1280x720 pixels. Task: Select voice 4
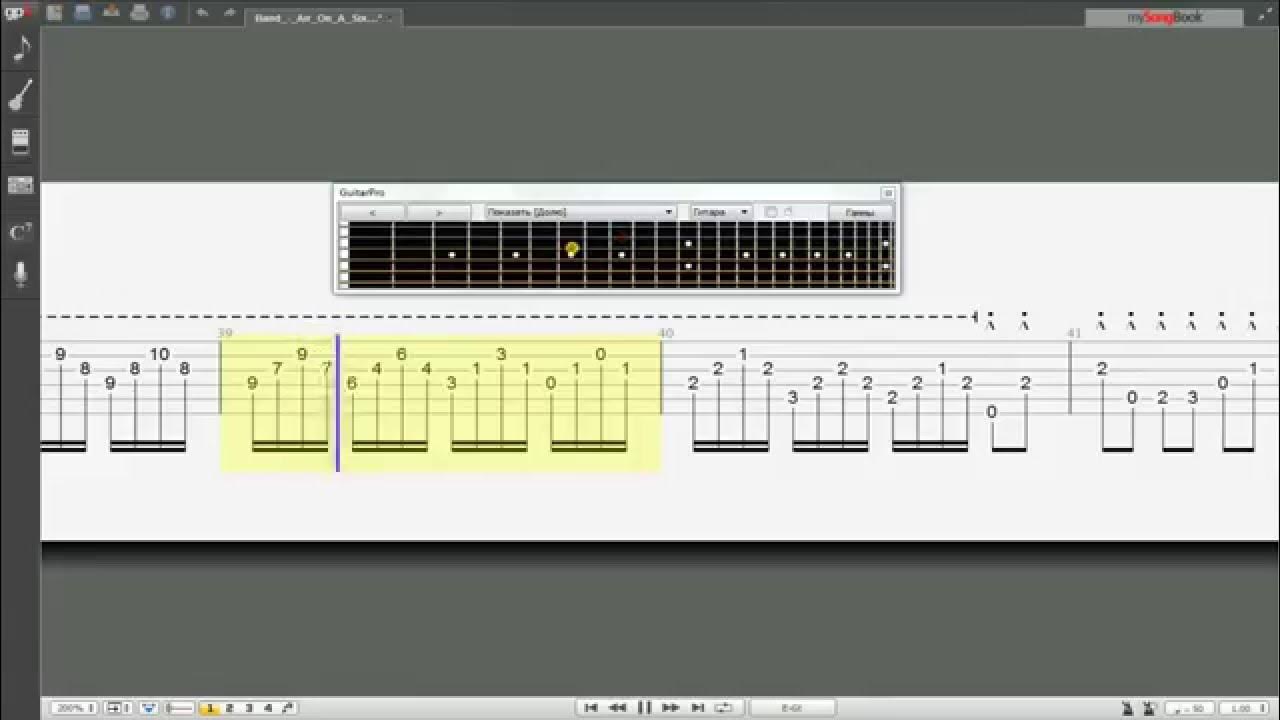[268, 708]
